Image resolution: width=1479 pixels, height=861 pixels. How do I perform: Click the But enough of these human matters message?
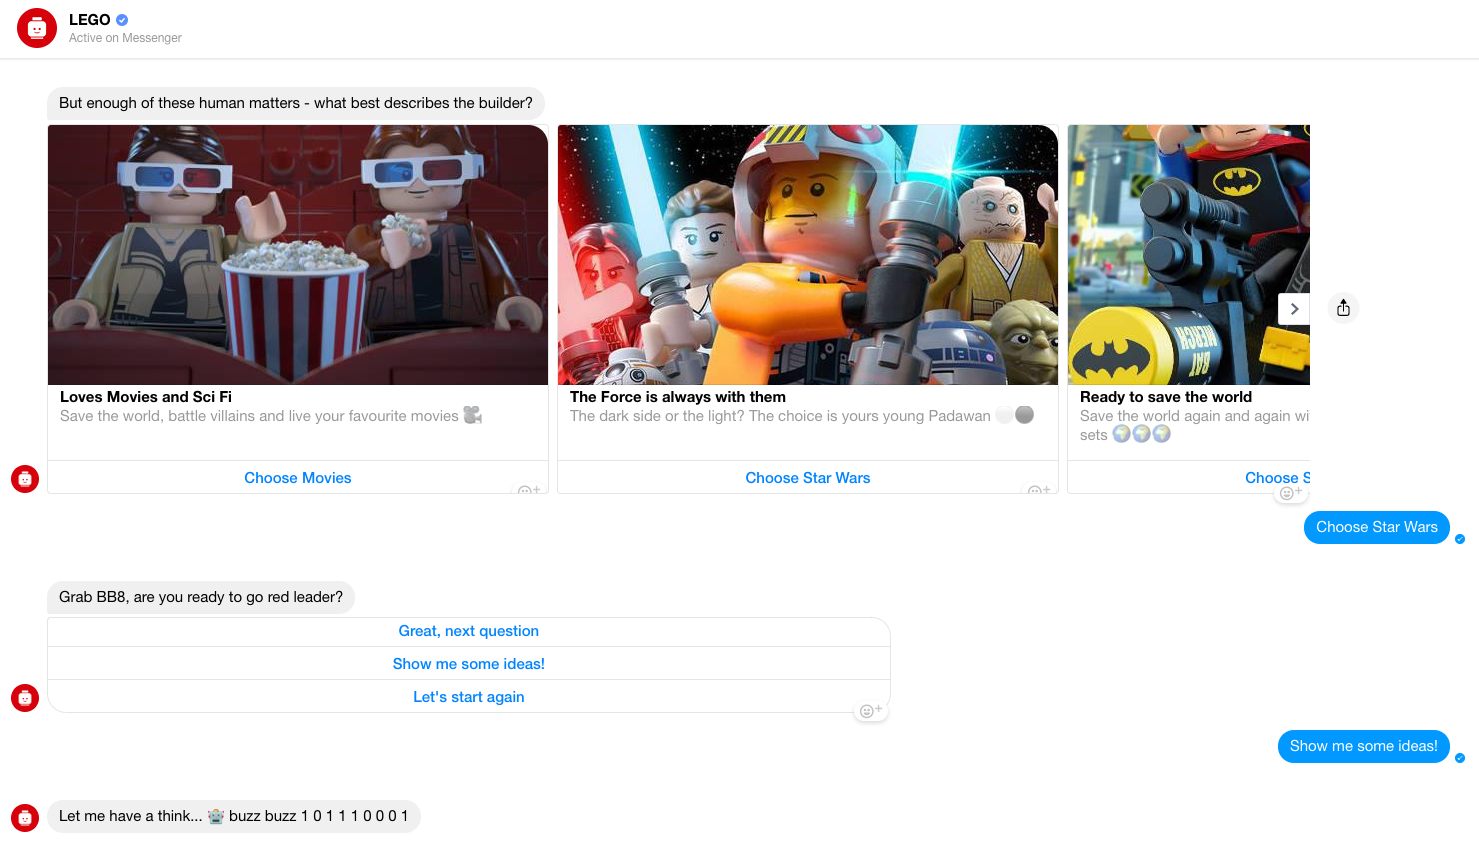296,103
